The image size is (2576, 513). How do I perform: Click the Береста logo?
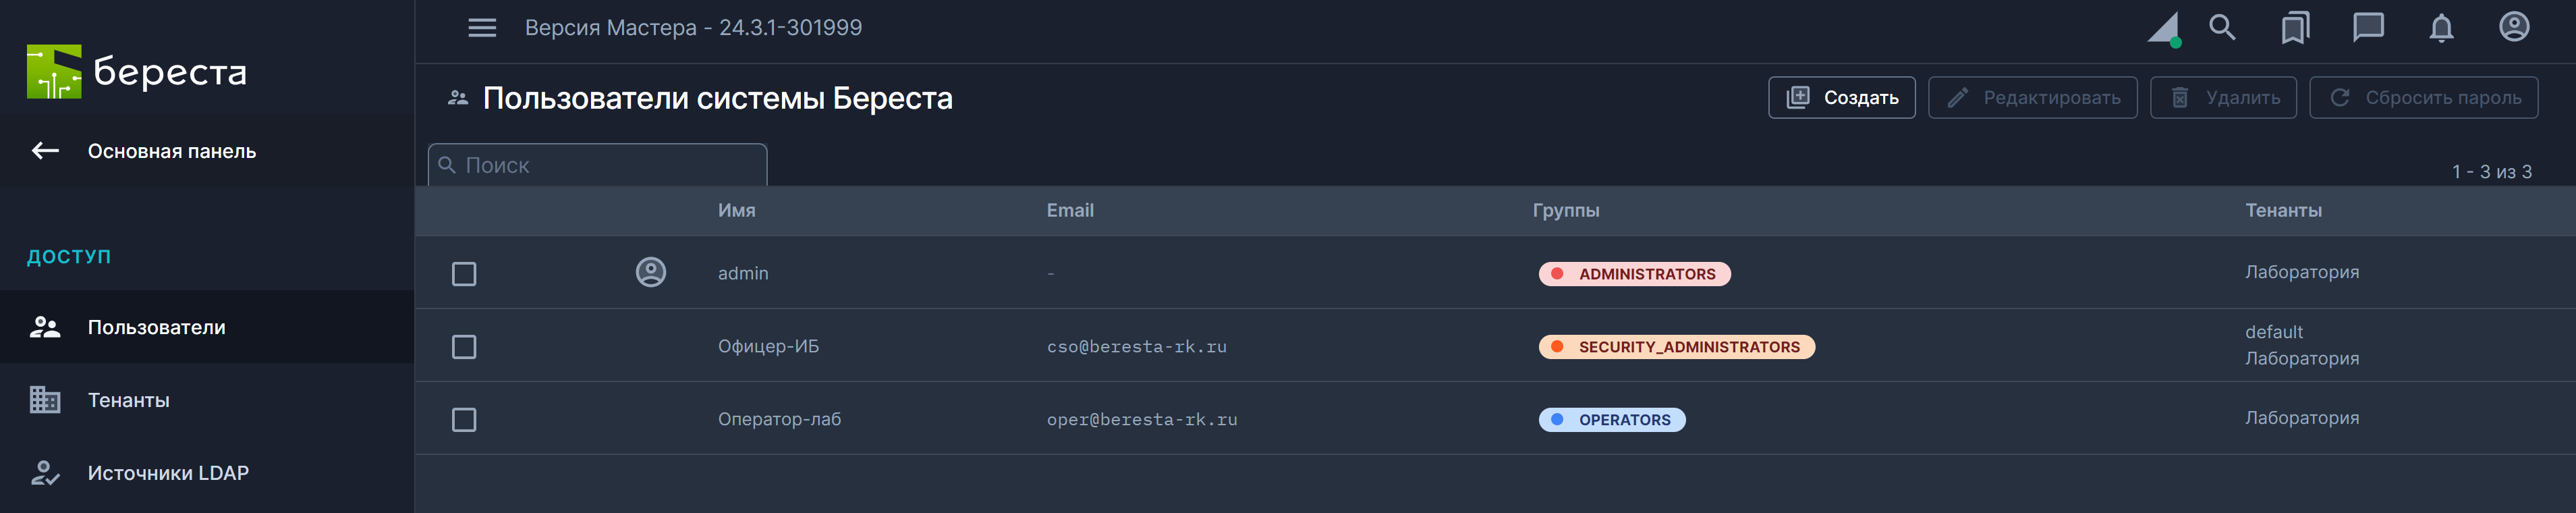click(136, 72)
